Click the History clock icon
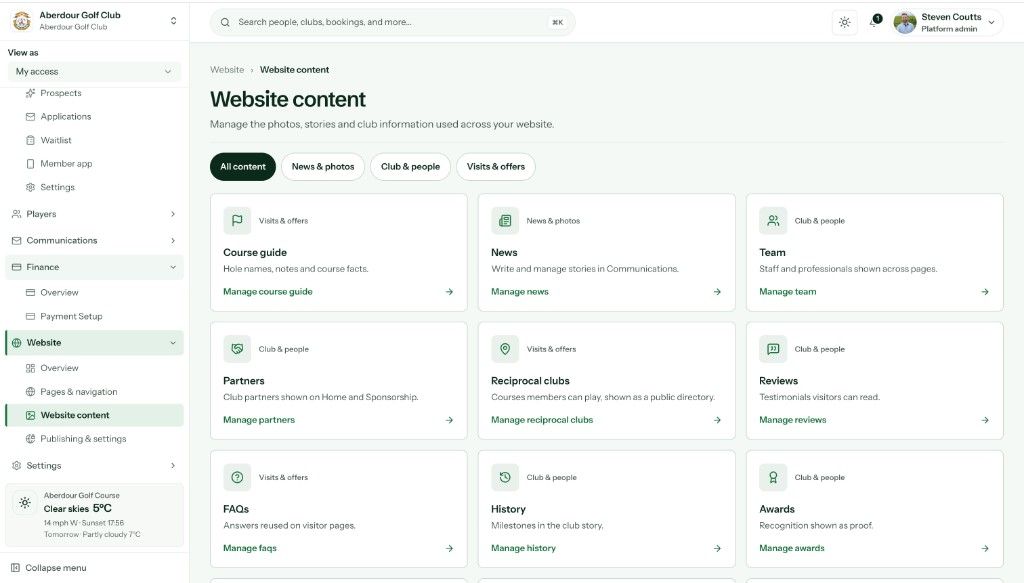The image size is (1024, 583). (505, 477)
